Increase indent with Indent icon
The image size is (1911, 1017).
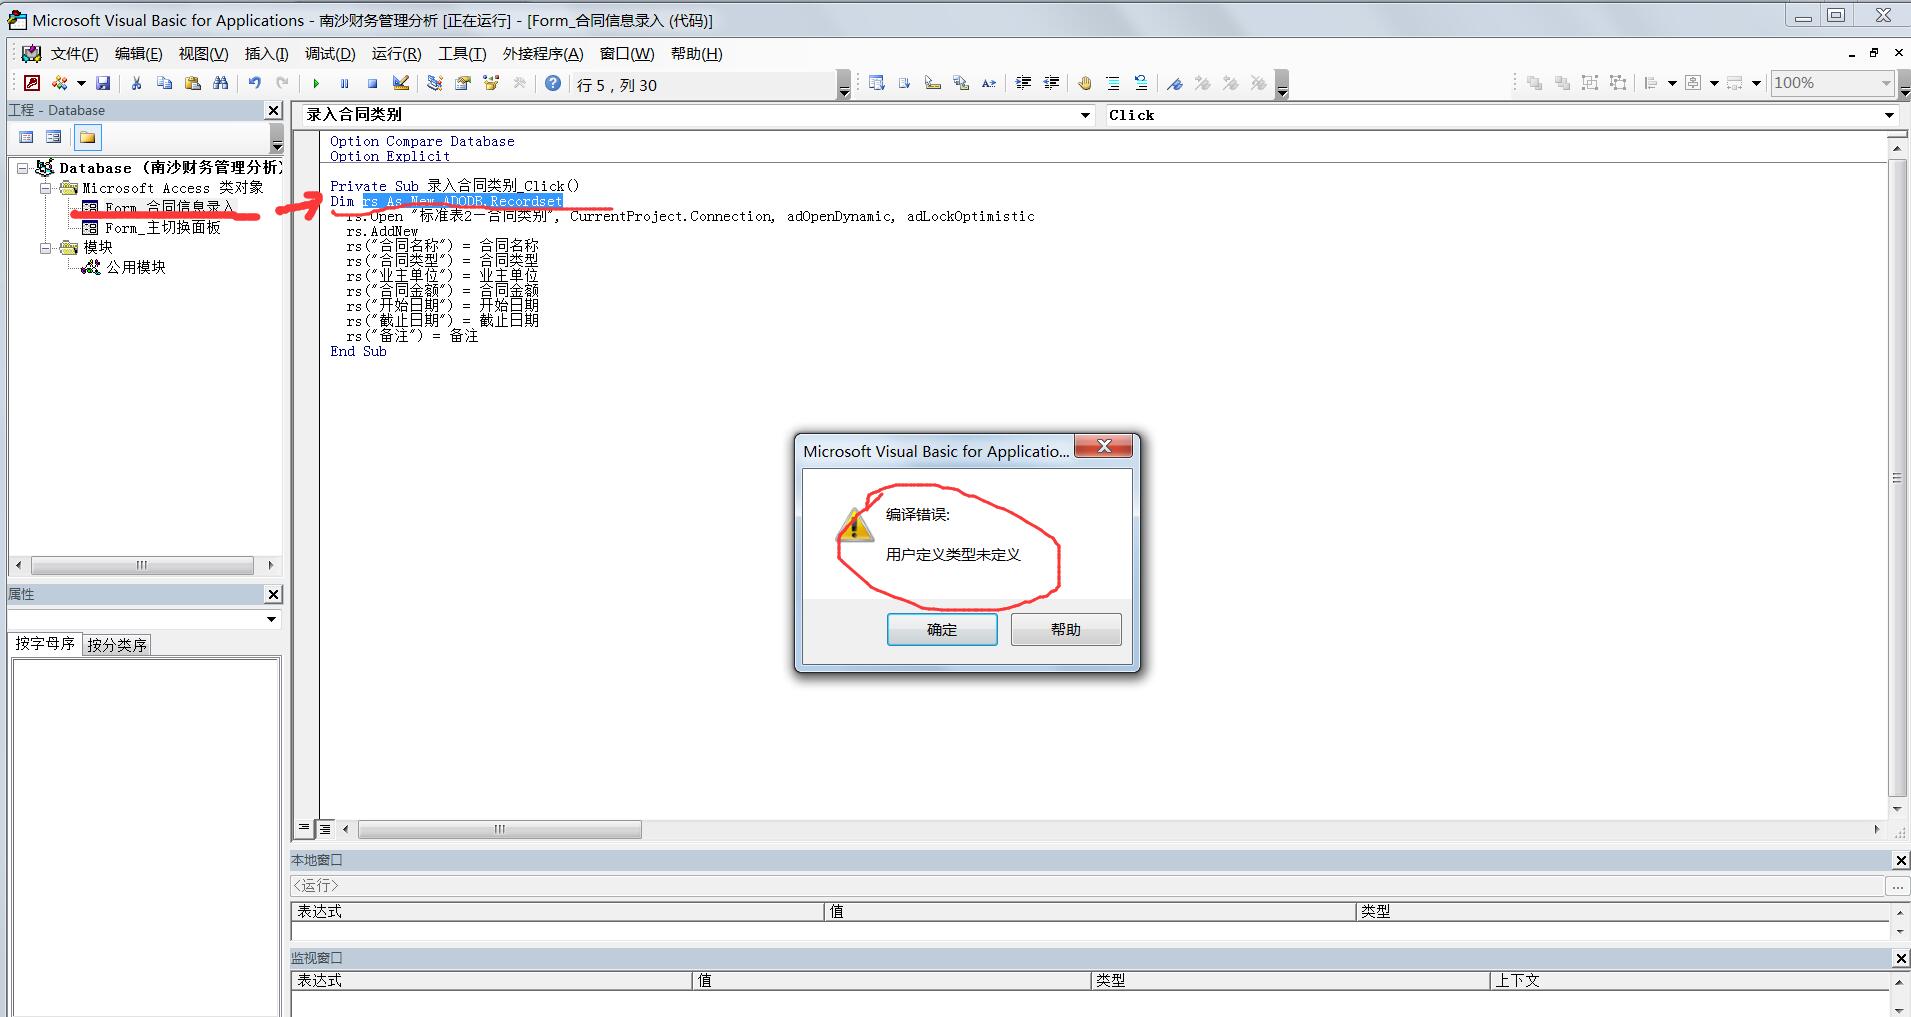pos(1023,83)
